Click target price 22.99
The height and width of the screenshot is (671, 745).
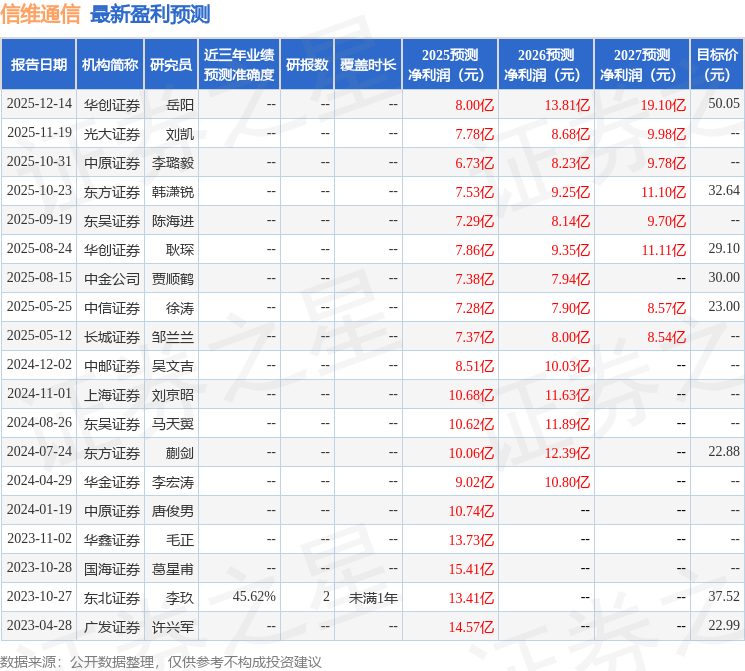click(724, 625)
